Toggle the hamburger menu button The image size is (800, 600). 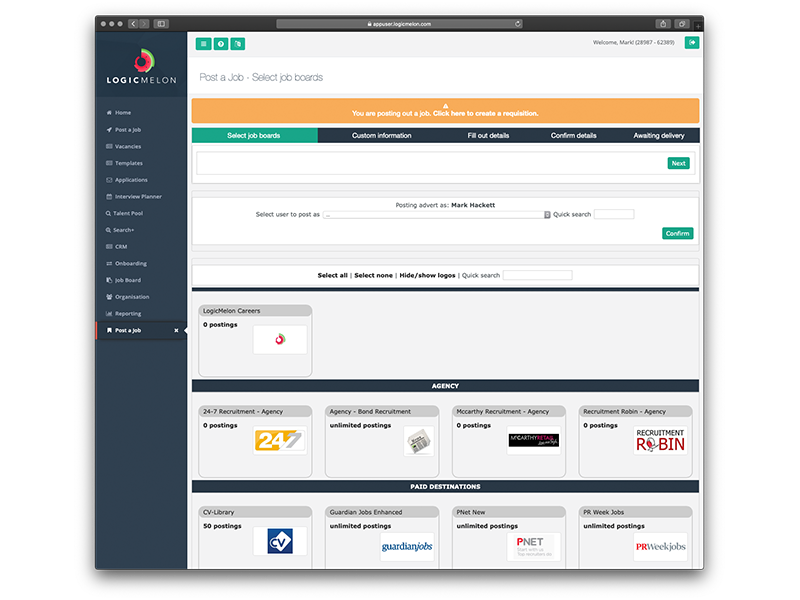(x=204, y=44)
